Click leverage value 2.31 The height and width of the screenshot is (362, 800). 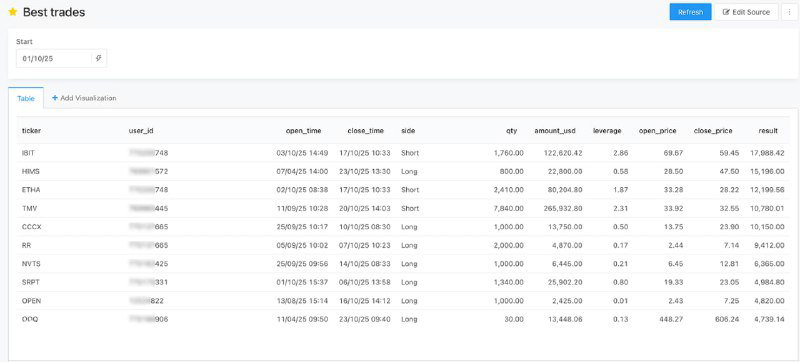pyautogui.click(x=621, y=208)
